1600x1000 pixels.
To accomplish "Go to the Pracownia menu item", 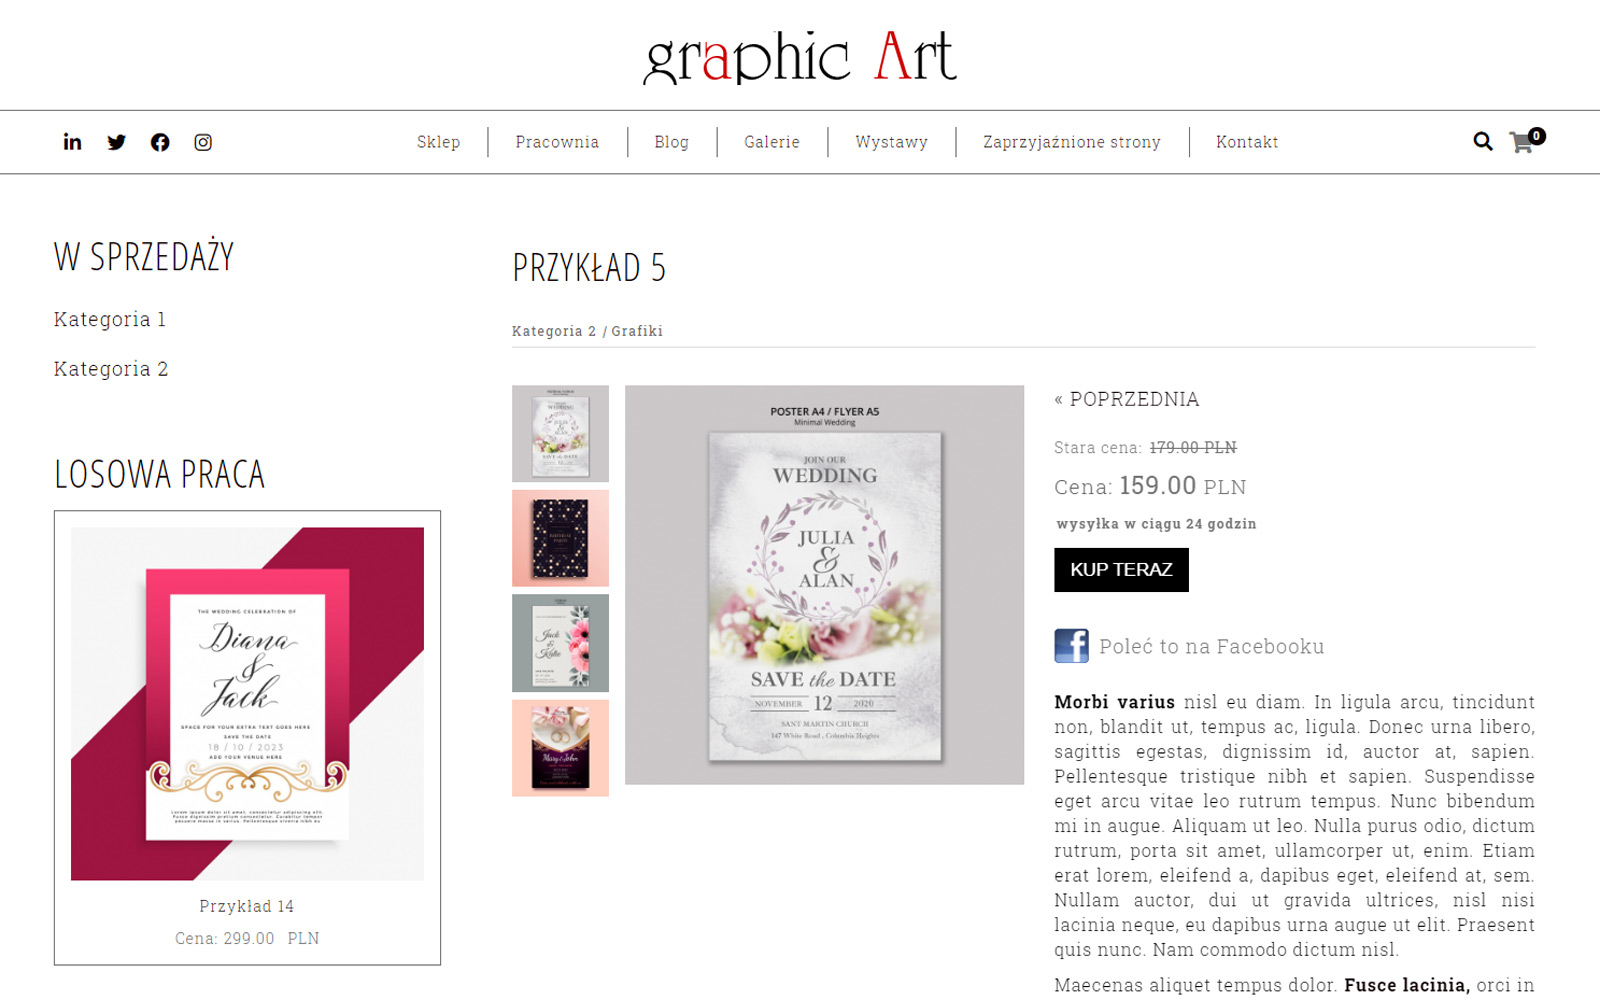I will 557,142.
